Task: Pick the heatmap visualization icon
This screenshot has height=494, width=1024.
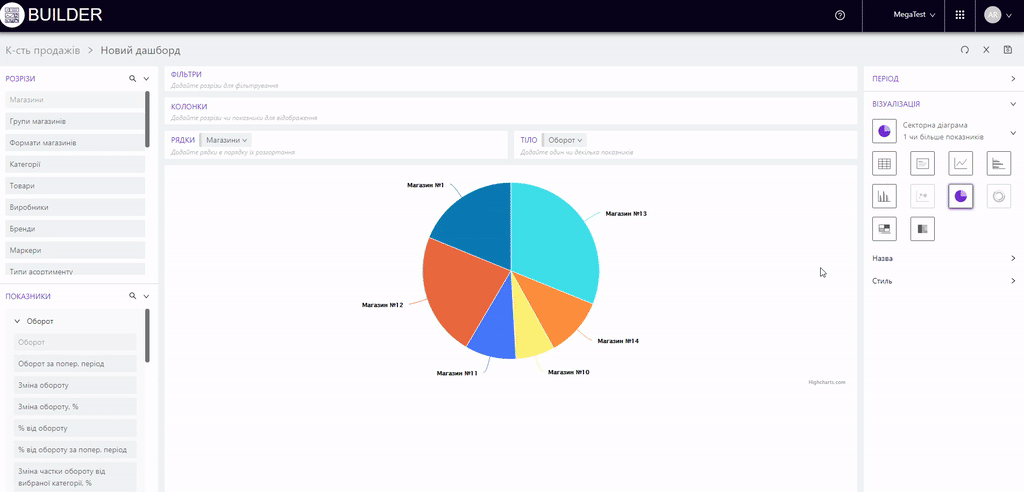Action: click(x=922, y=229)
